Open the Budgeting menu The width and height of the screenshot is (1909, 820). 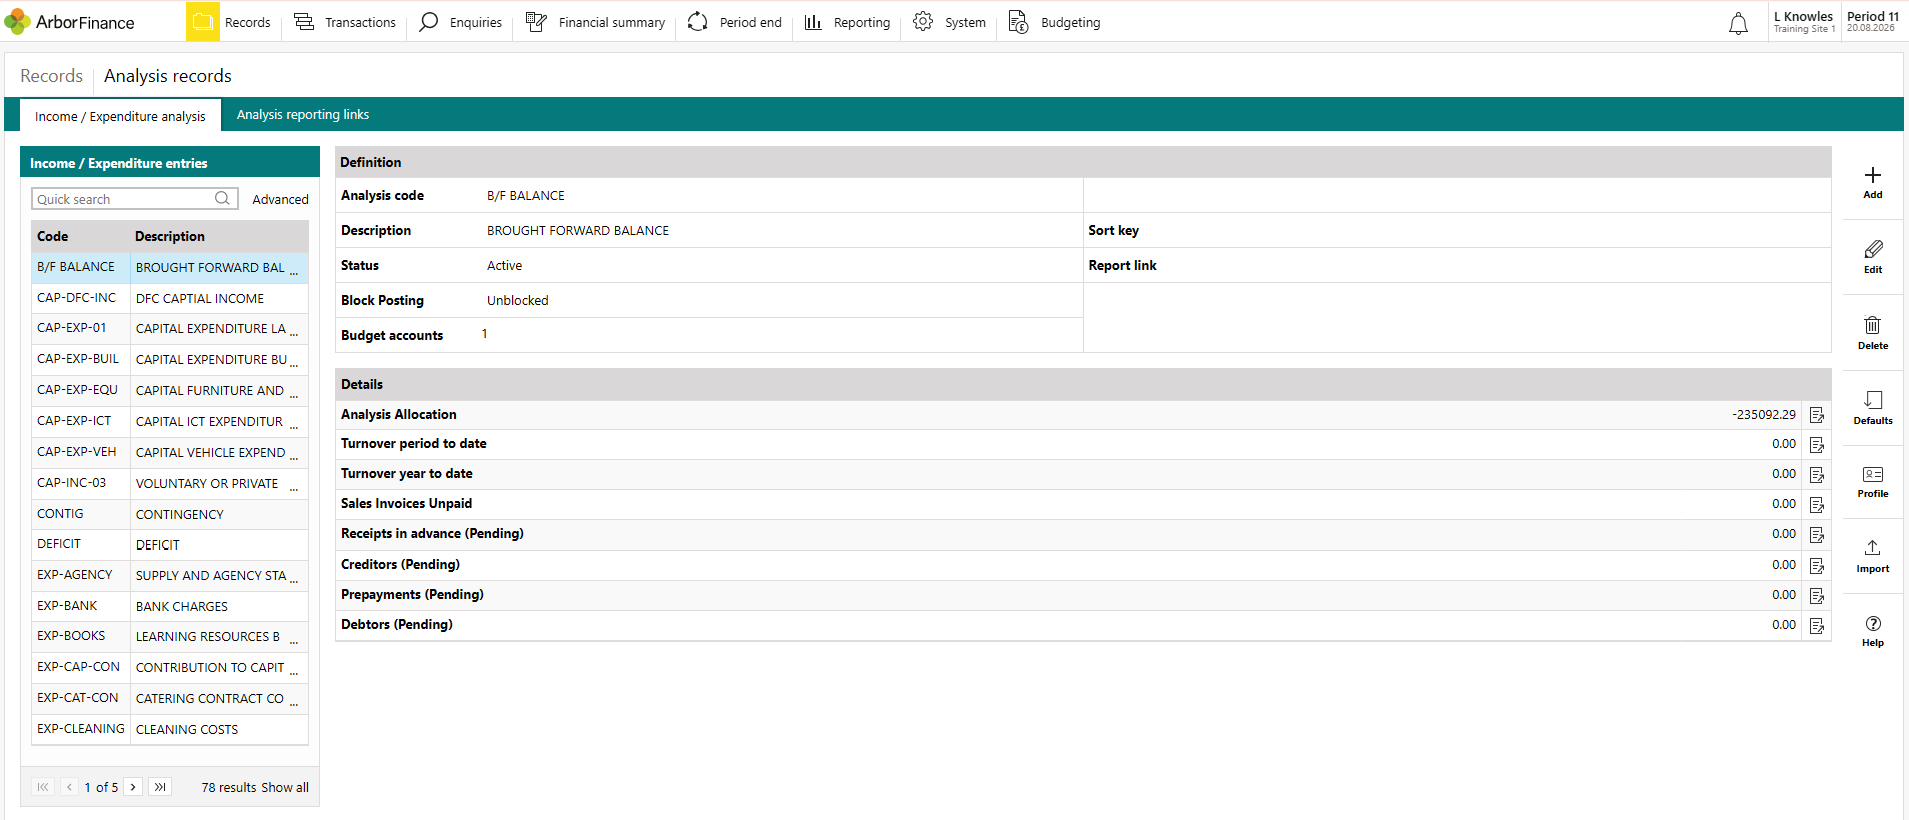coord(1054,22)
